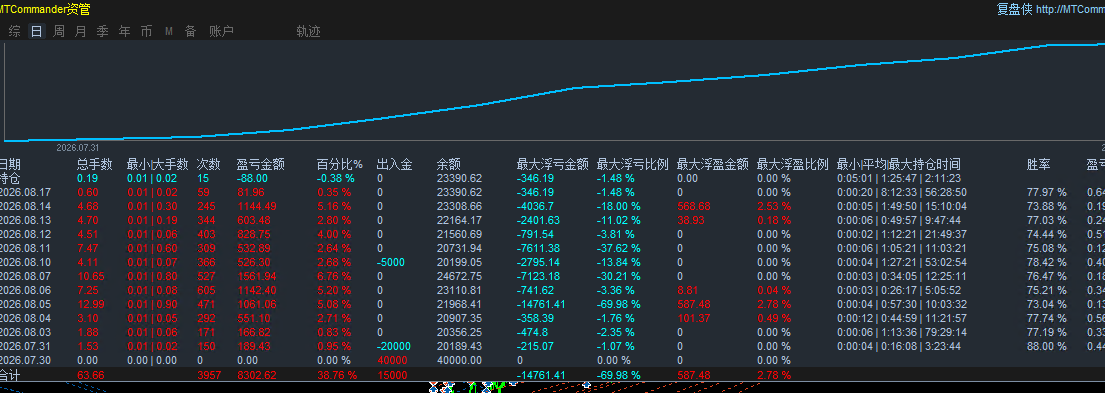The width and height of the screenshot is (1105, 393).
Task: Click the 40000 deposit cell
Action: tap(392, 360)
